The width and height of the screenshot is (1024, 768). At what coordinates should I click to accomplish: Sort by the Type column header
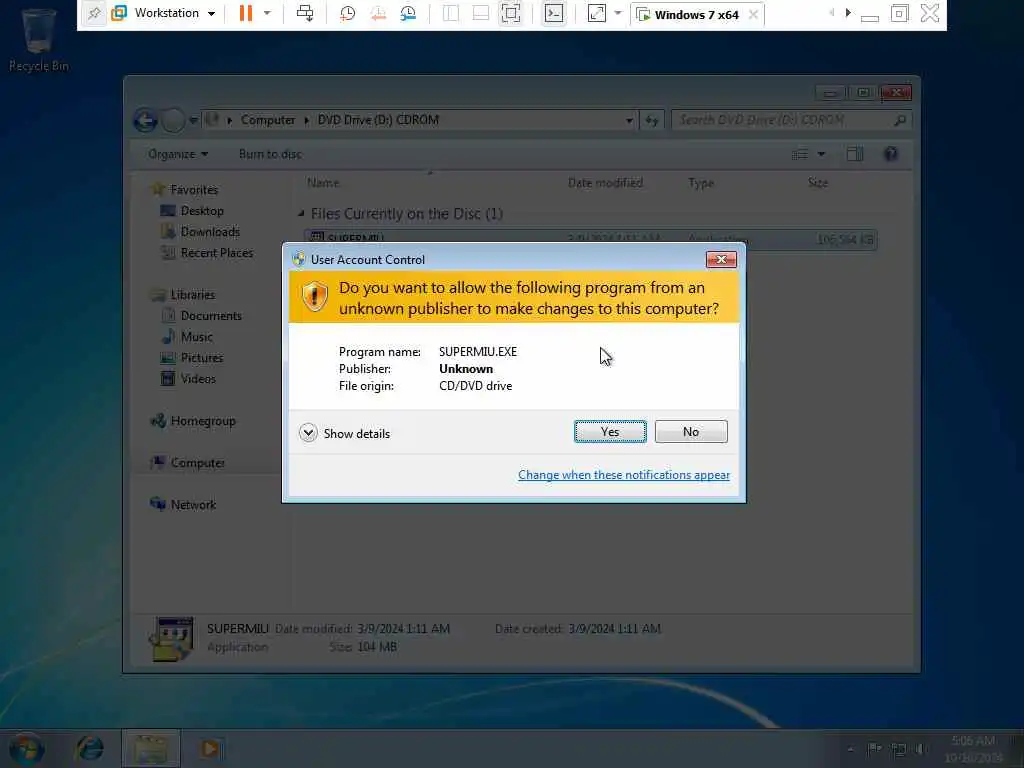click(x=701, y=183)
